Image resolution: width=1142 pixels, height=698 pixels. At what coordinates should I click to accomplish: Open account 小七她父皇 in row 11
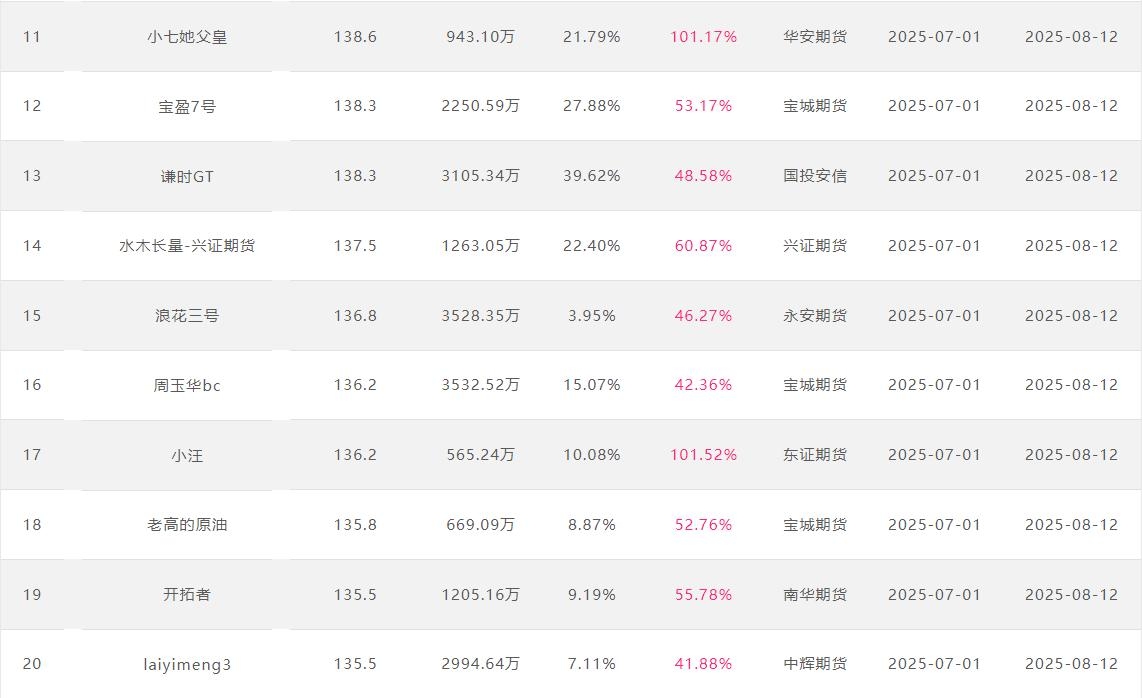pos(187,36)
